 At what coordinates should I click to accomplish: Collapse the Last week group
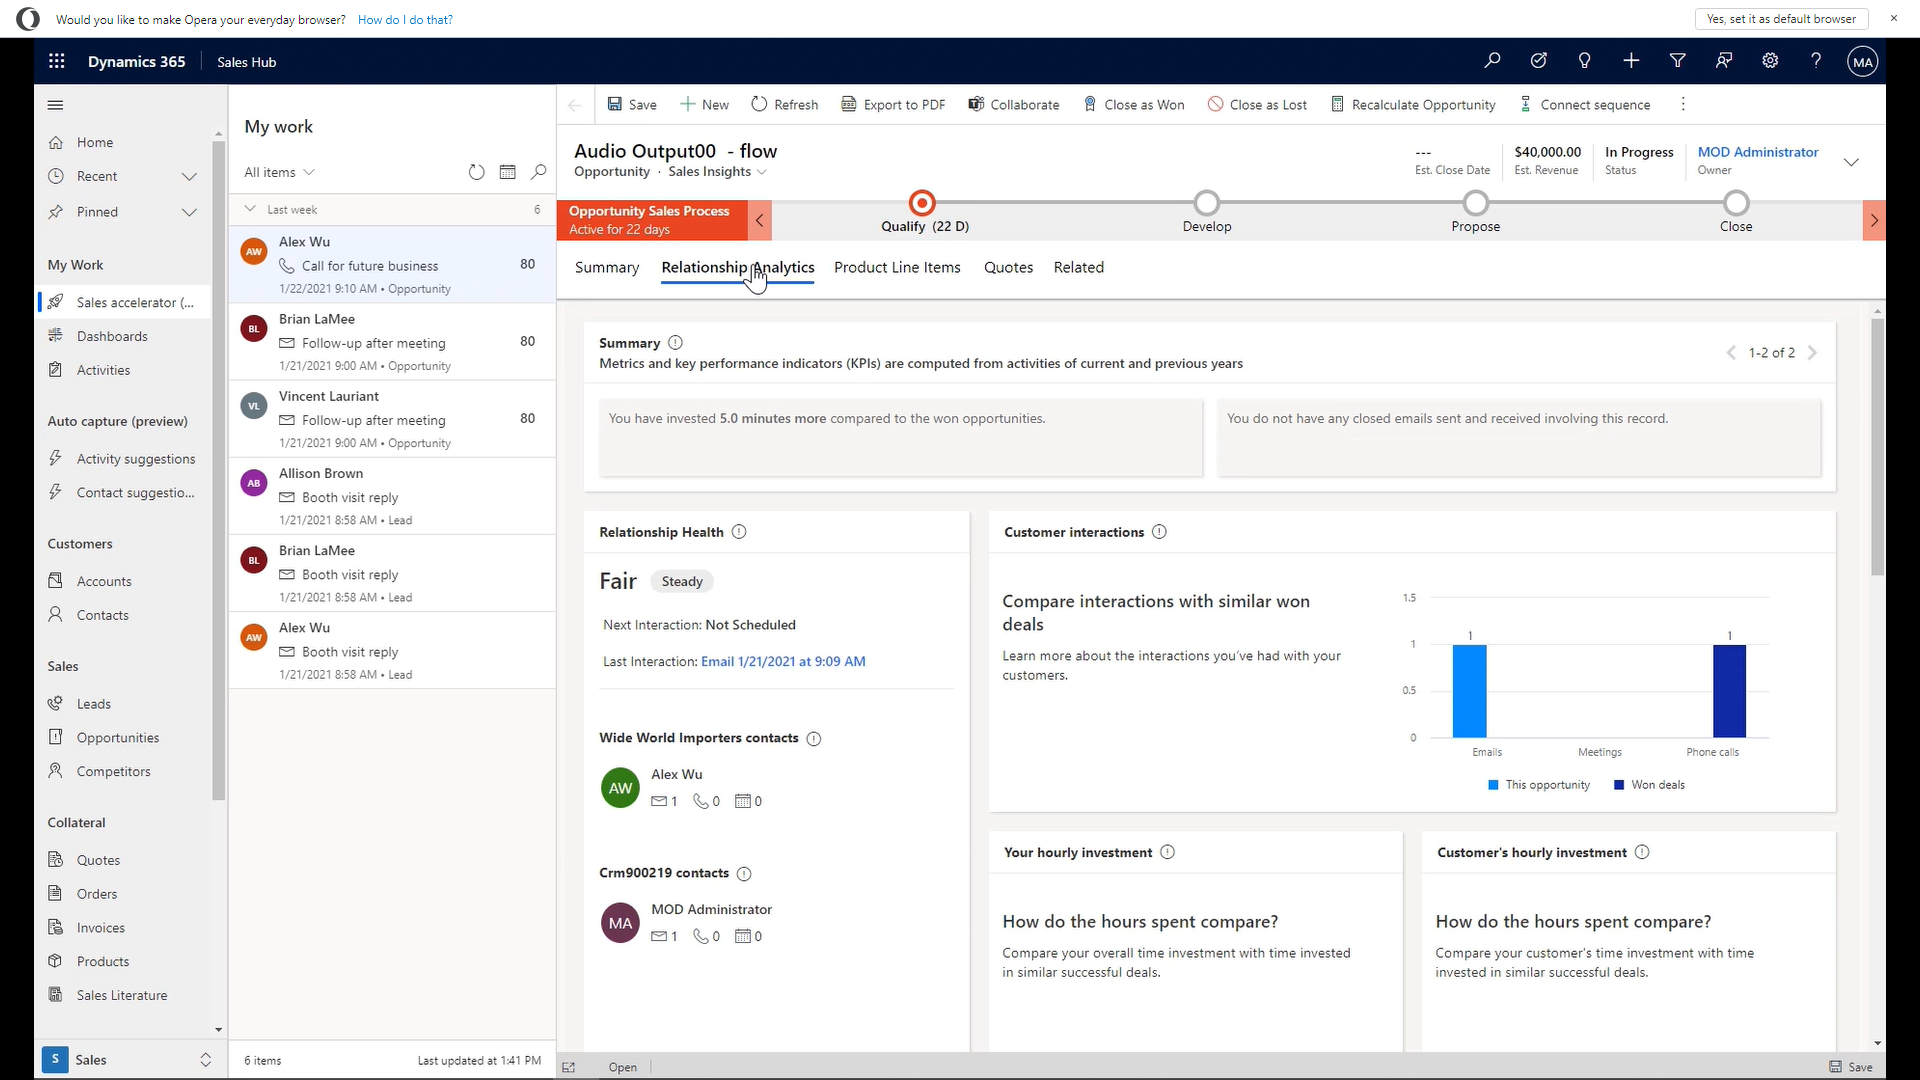point(250,209)
